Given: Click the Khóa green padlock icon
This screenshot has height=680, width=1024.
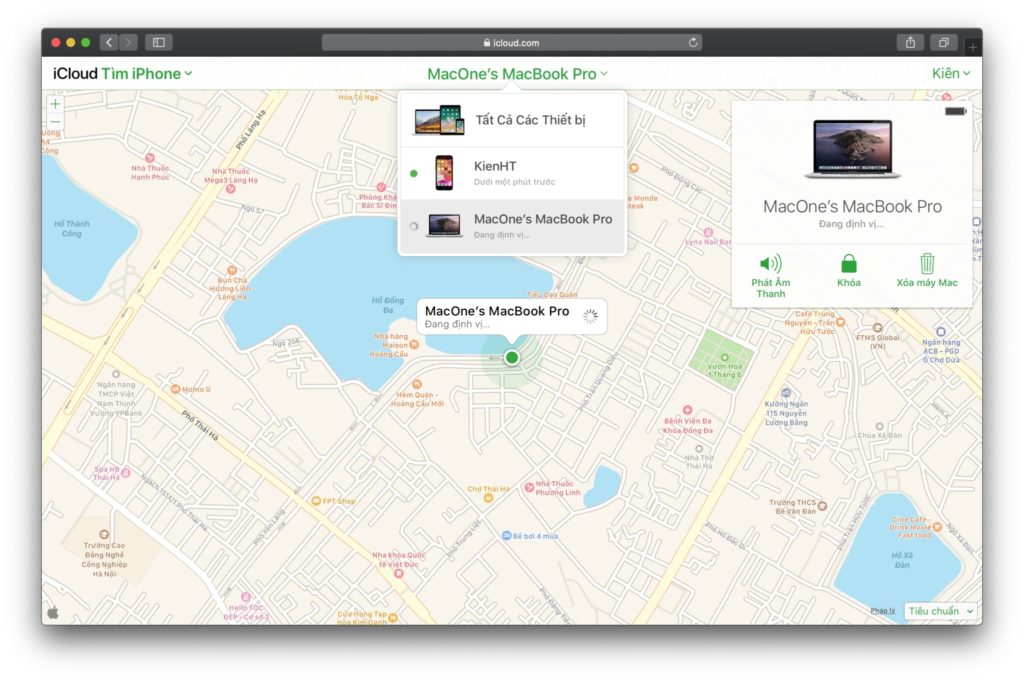Looking at the screenshot, I should point(848,264).
